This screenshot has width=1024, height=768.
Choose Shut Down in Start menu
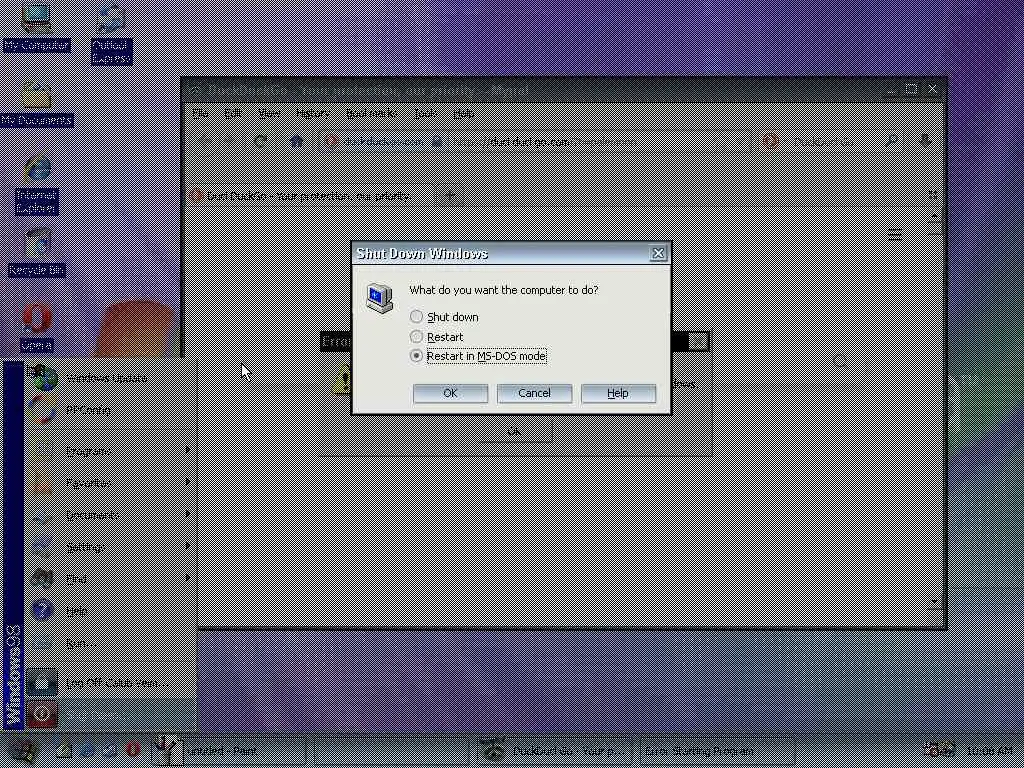click(111, 714)
